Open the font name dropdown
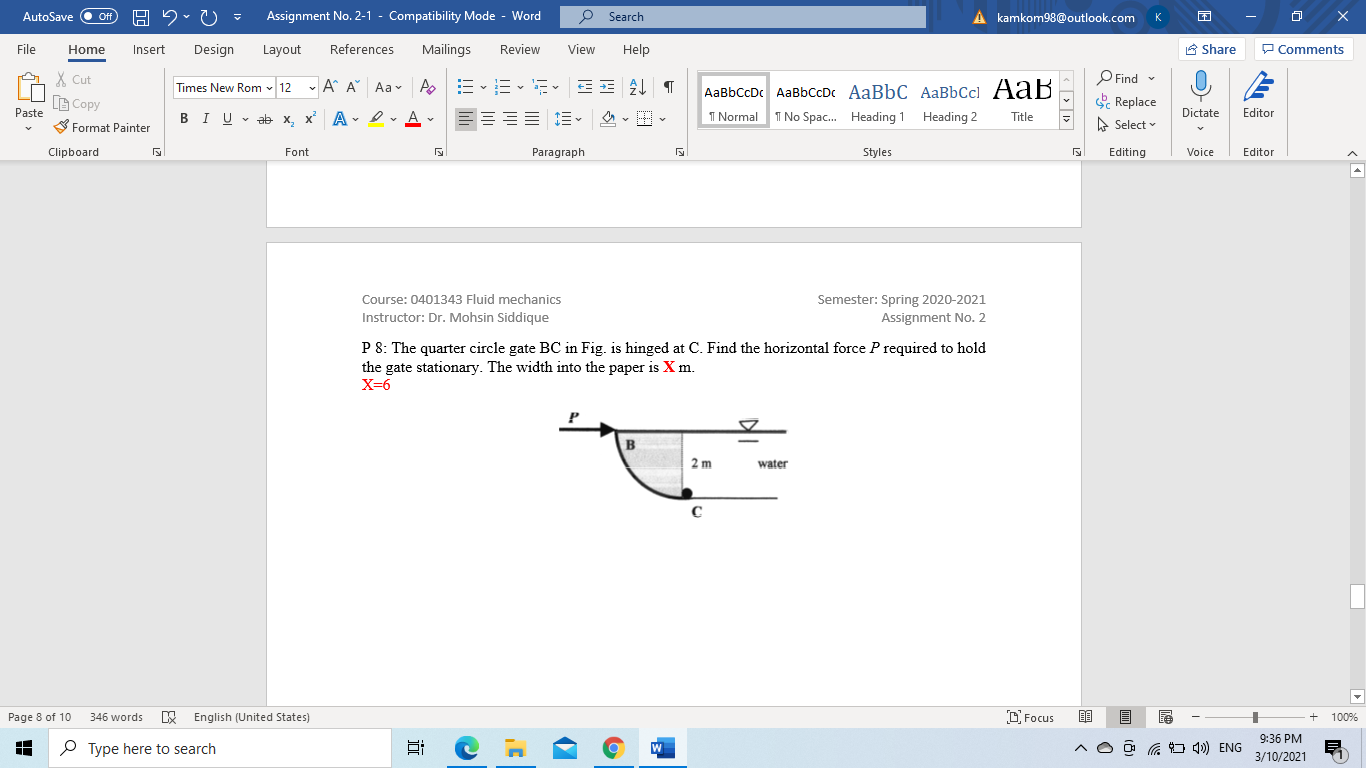 click(270, 87)
